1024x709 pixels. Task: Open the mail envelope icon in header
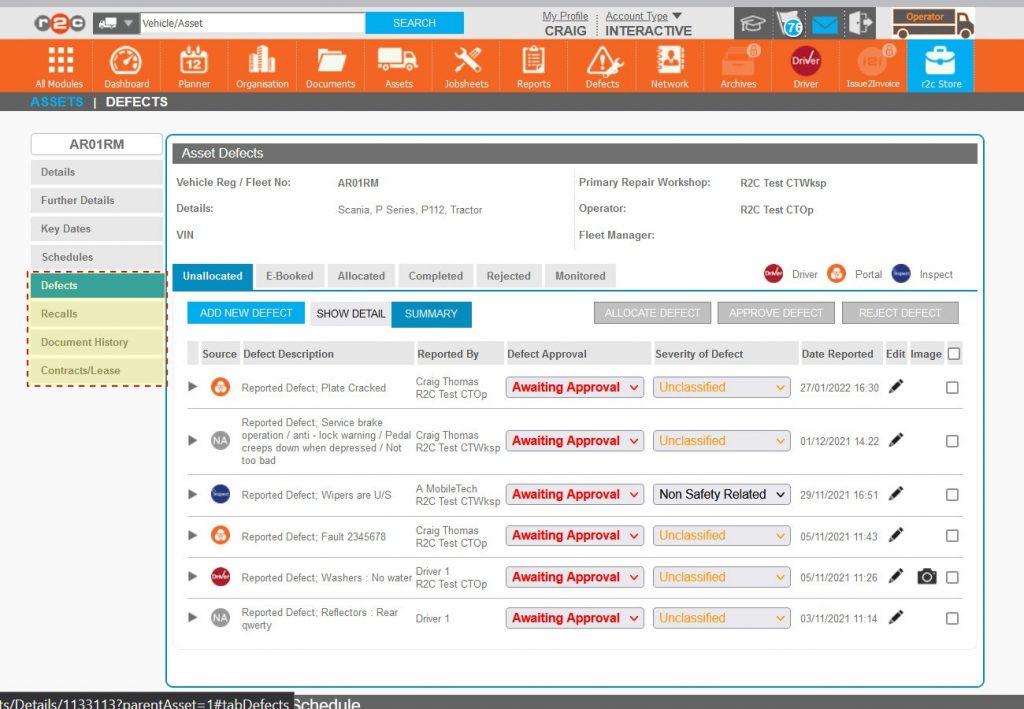pyautogui.click(x=825, y=24)
